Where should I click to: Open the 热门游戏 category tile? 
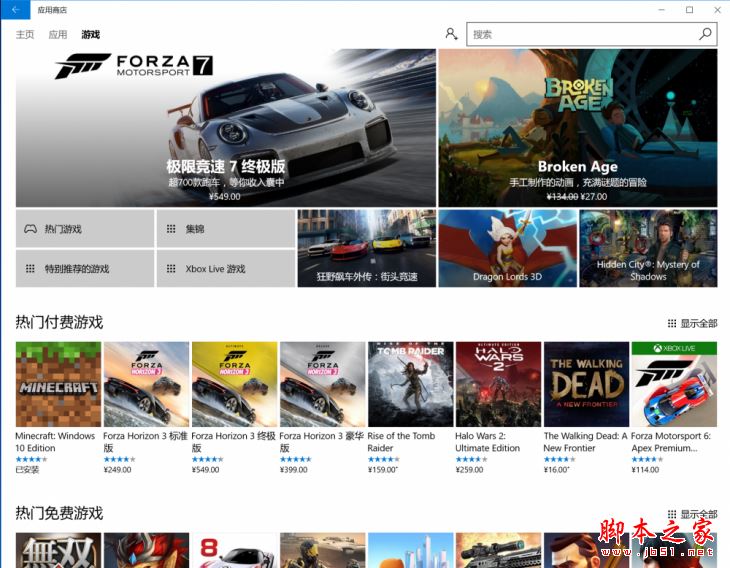click(85, 229)
